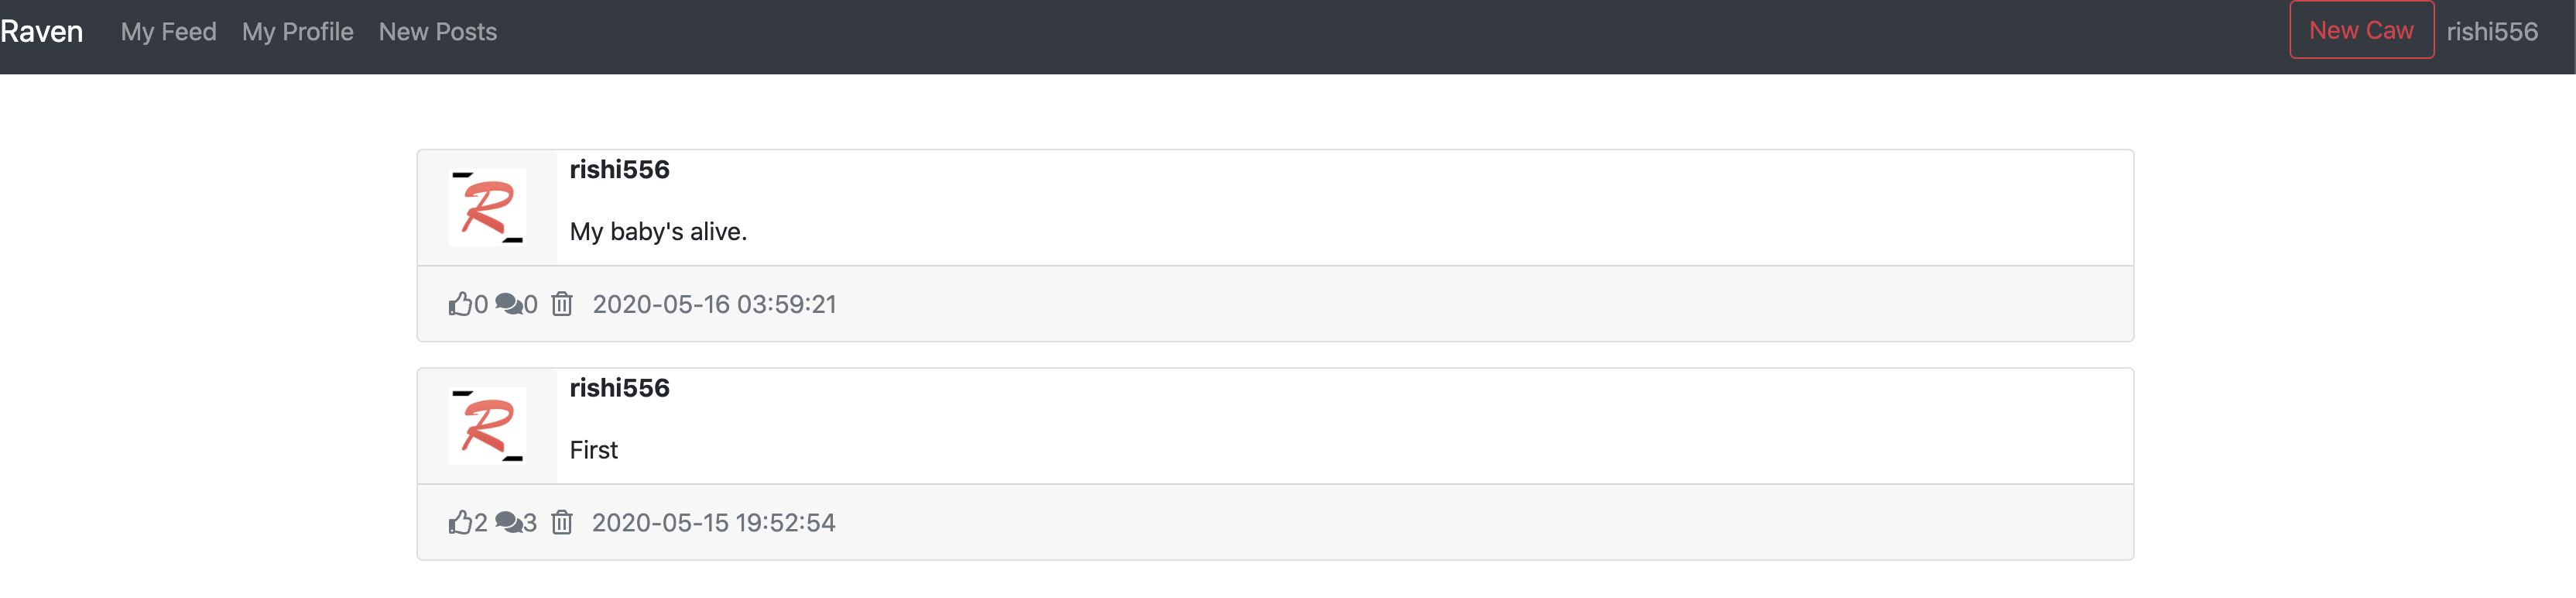Open author rishi556 on first post
The image size is (2576, 598).
point(620,169)
